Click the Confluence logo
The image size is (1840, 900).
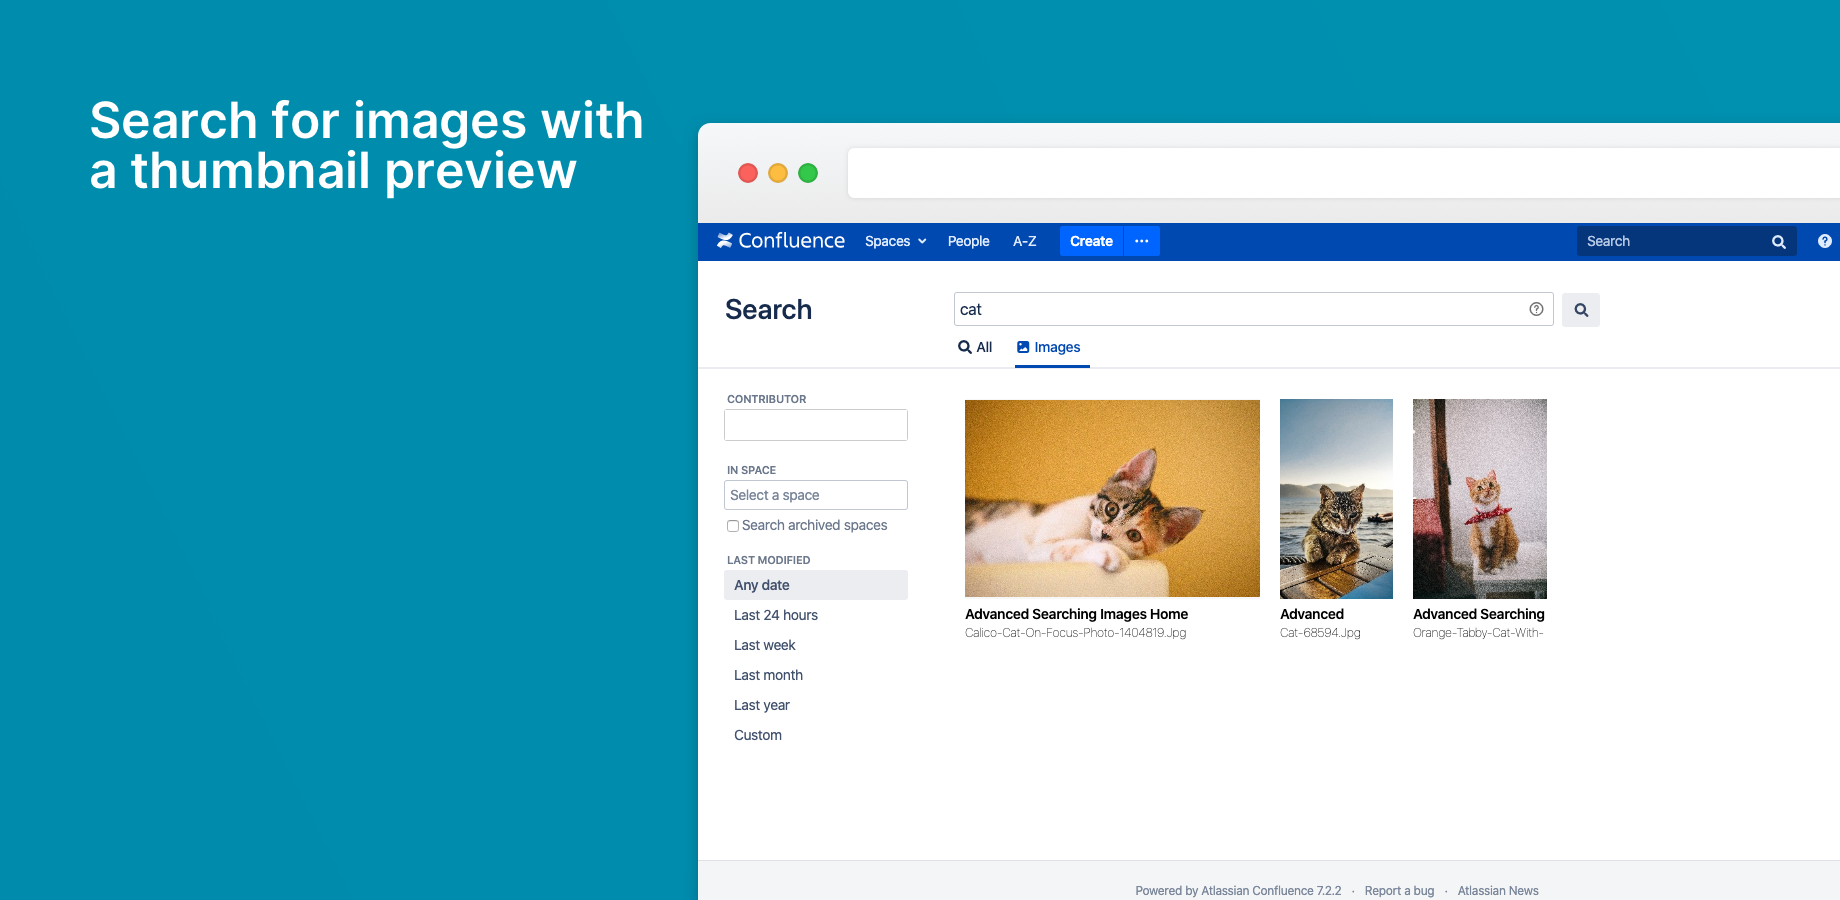(x=781, y=241)
